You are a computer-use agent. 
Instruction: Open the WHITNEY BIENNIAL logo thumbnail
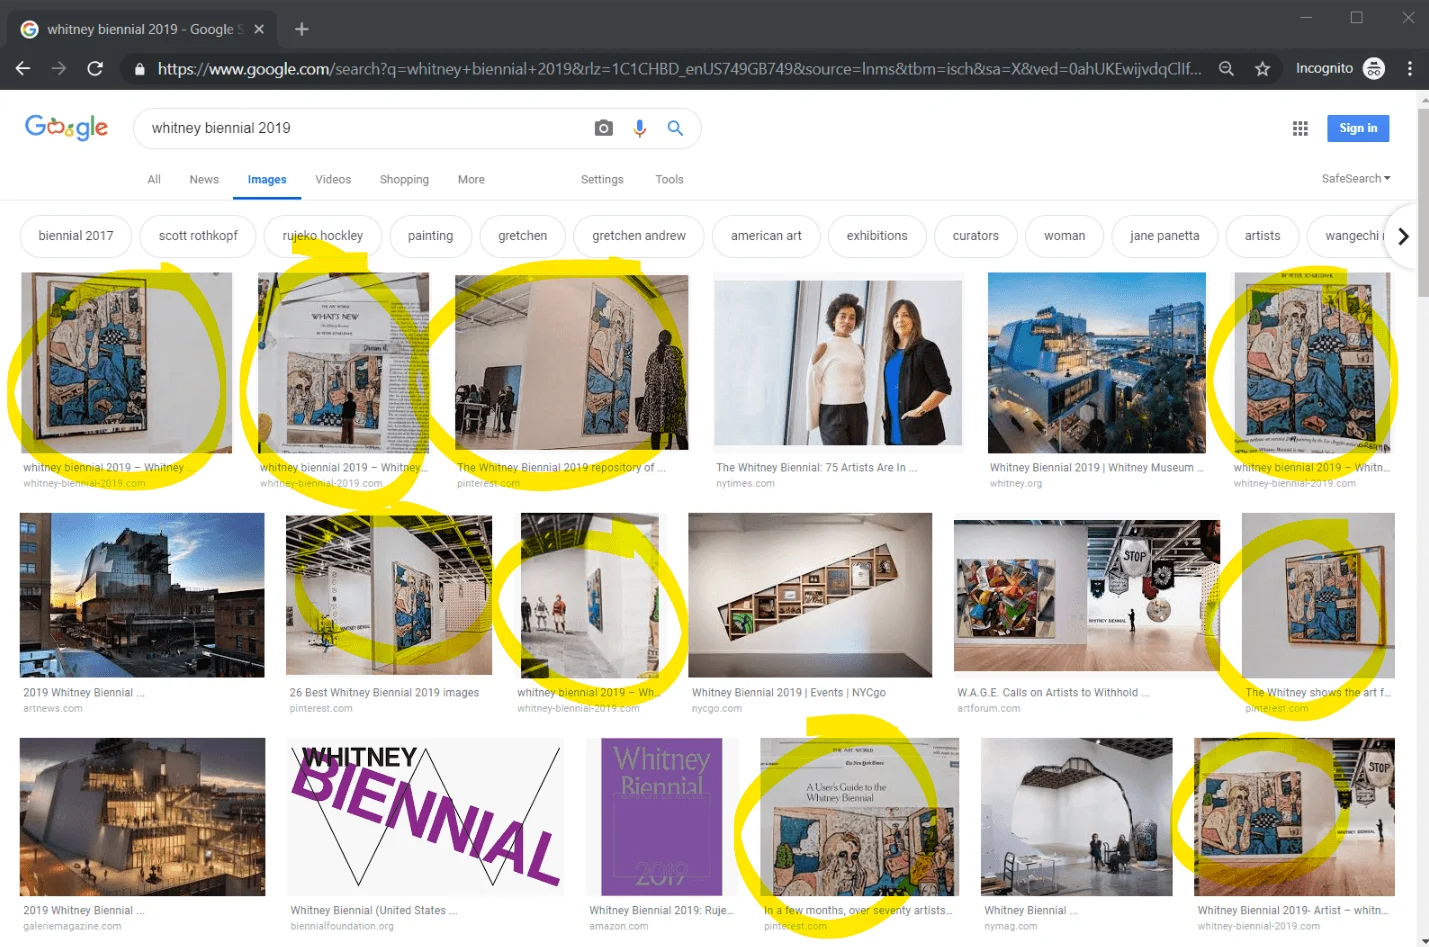[x=425, y=817]
